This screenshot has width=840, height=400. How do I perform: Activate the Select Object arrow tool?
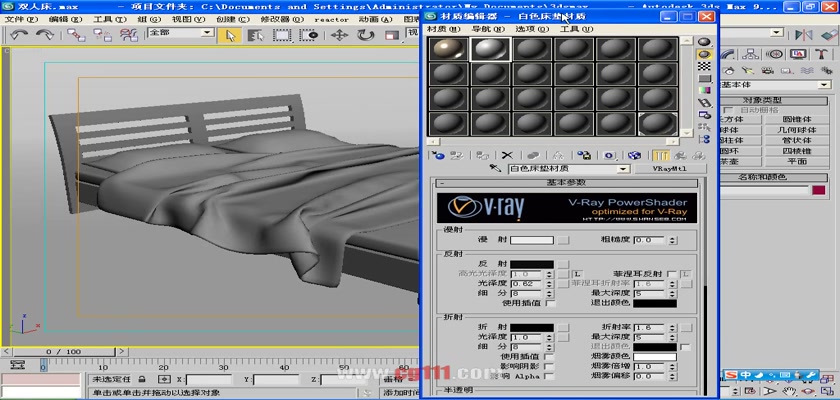(230, 35)
